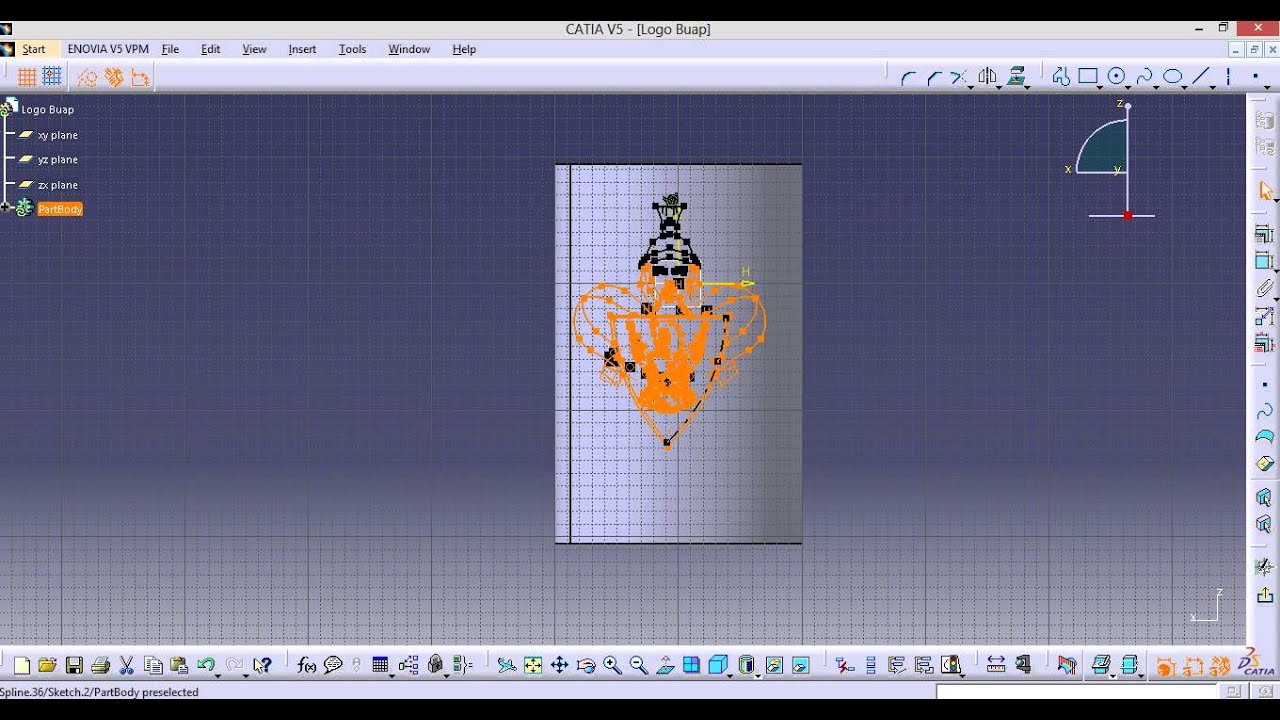Select the Trim tool

click(958, 77)
